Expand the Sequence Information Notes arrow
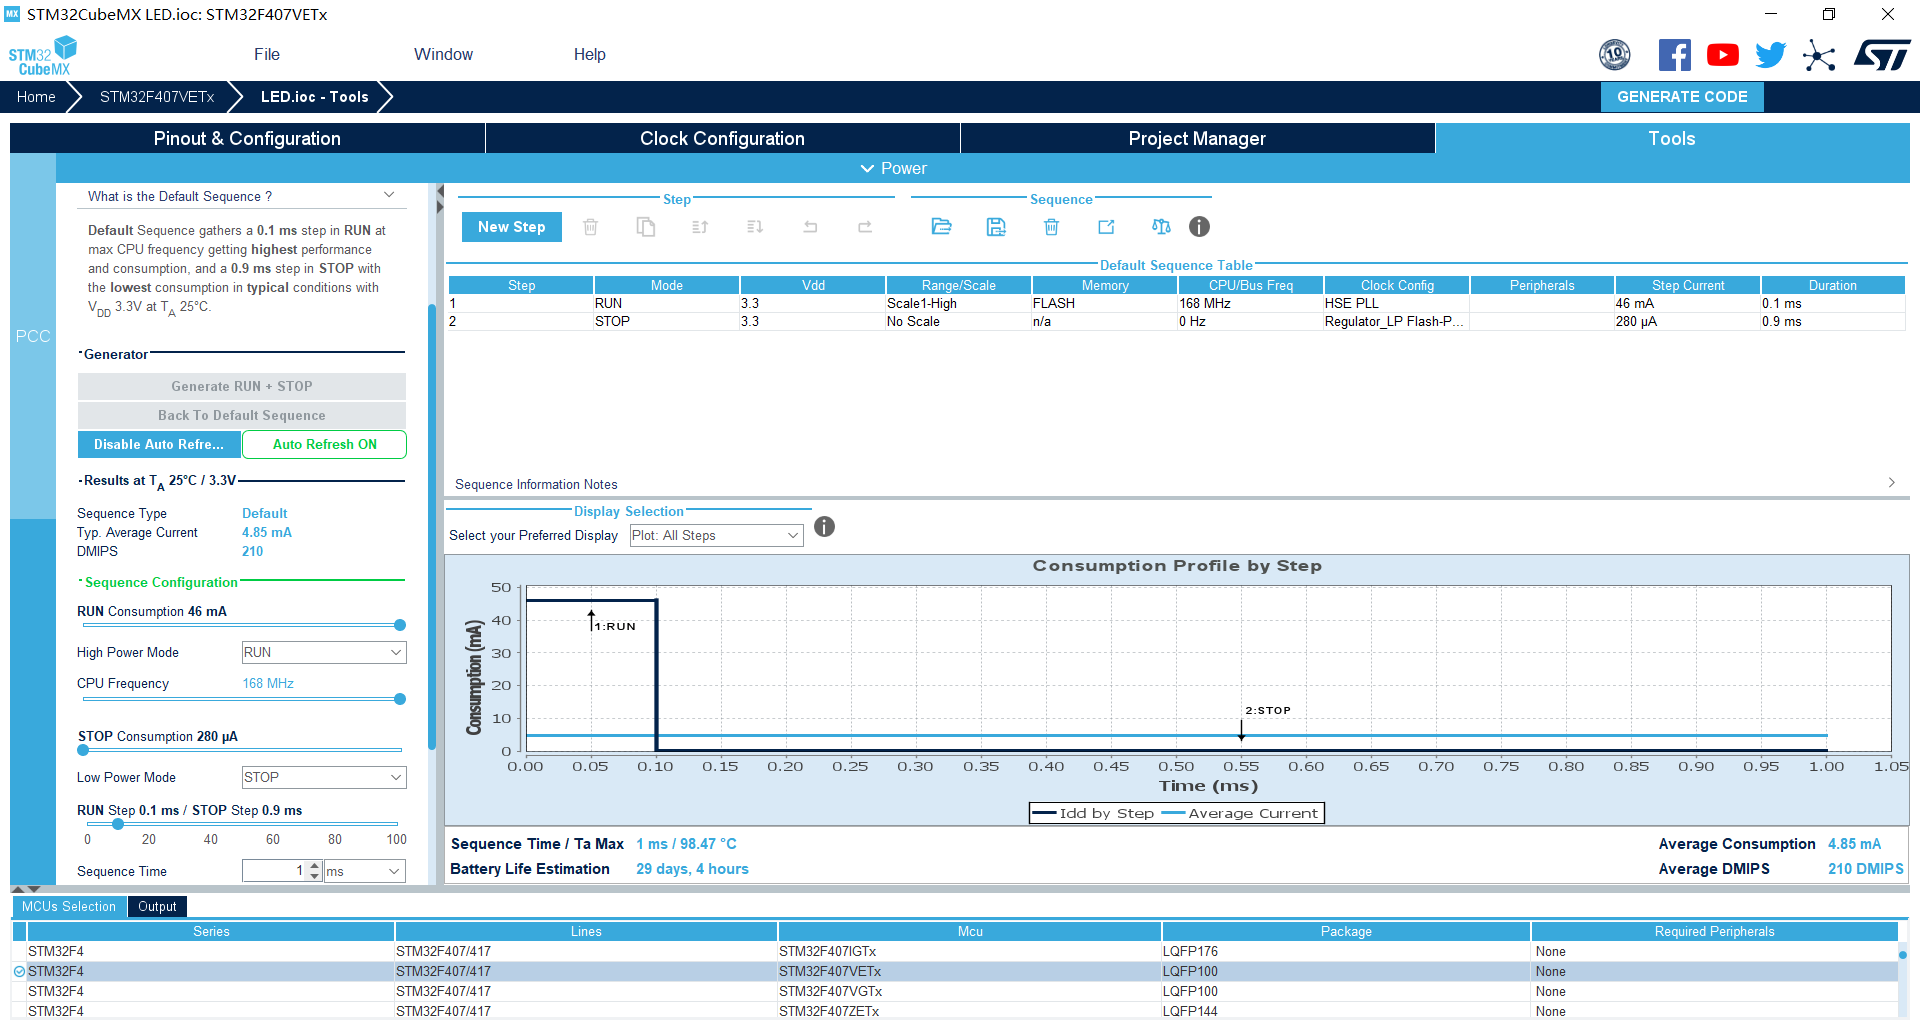 (1891, 483)
